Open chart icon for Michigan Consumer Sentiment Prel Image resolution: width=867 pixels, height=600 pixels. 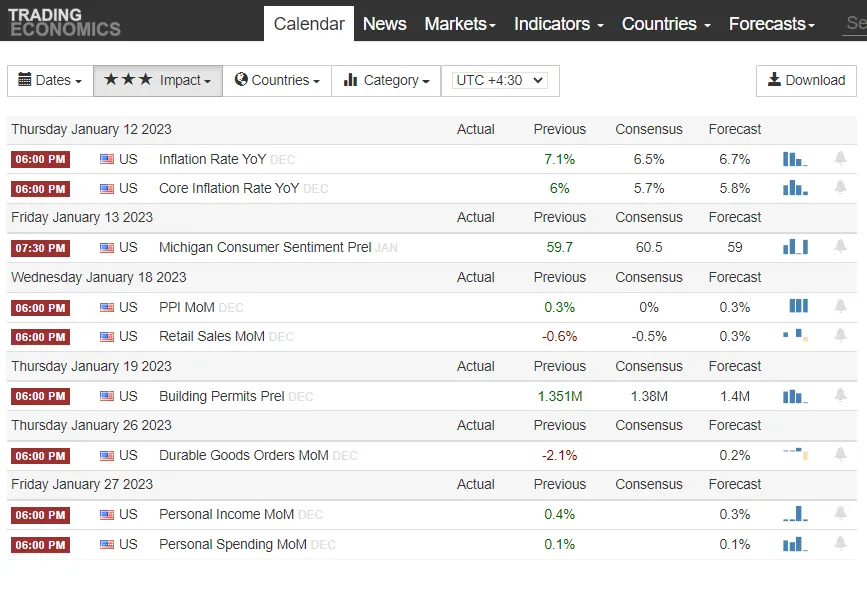tap(795, 247)
